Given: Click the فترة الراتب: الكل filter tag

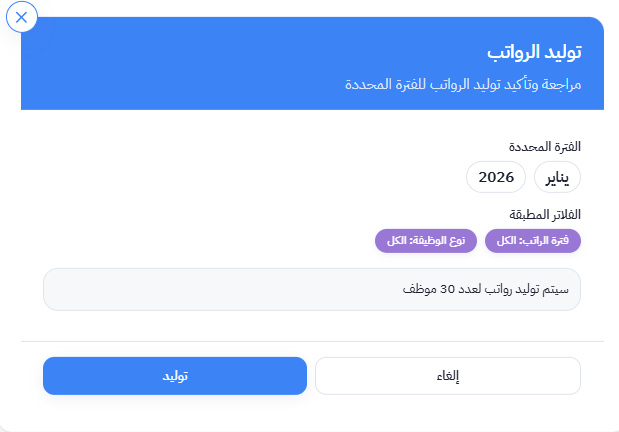Looking at the screenshot, I should click(533, 241).
